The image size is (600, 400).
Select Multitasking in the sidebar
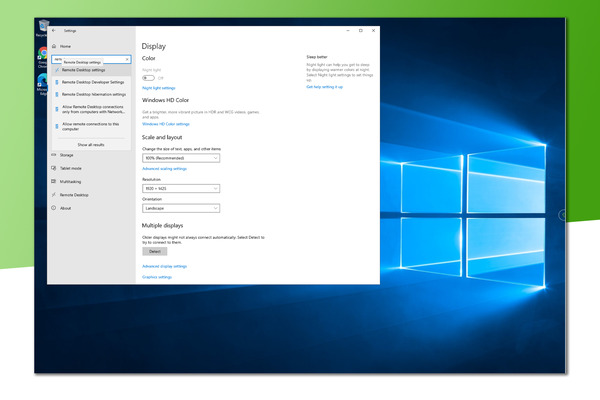(x=70, y=182)
